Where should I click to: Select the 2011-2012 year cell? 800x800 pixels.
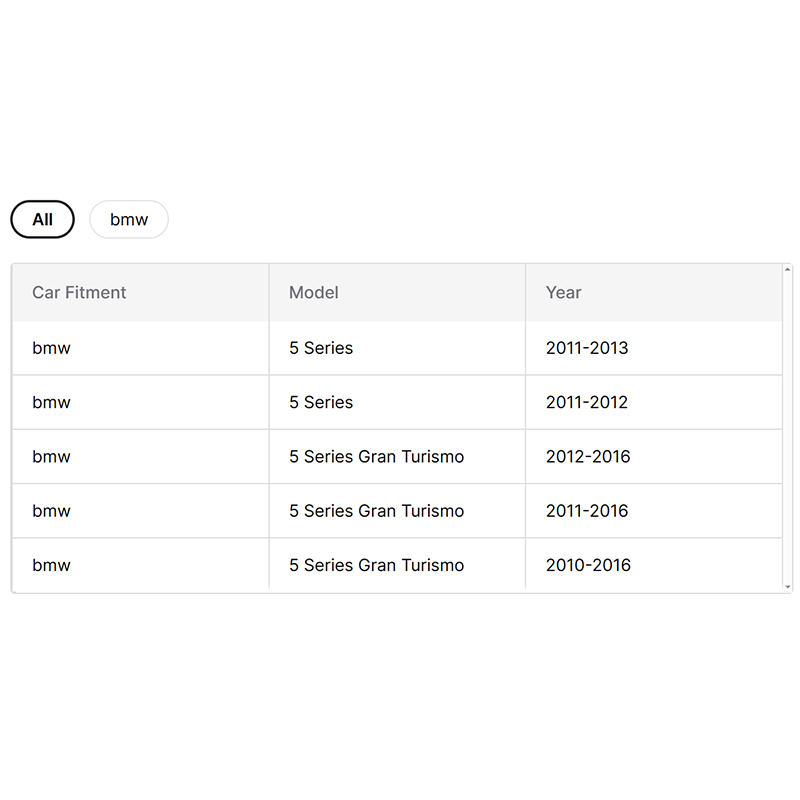pos(587,402)
